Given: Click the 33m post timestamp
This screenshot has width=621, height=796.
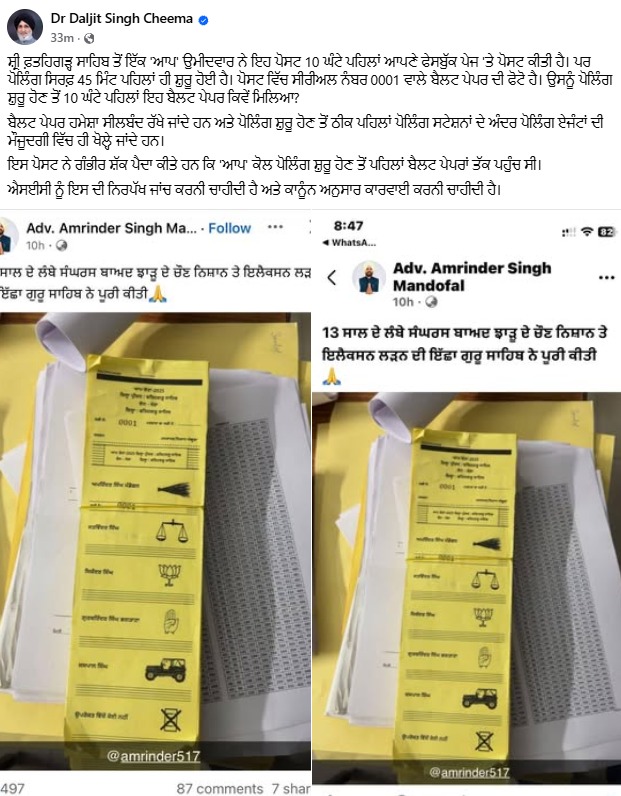Looking at the screenshot, I should pos(61,38).
